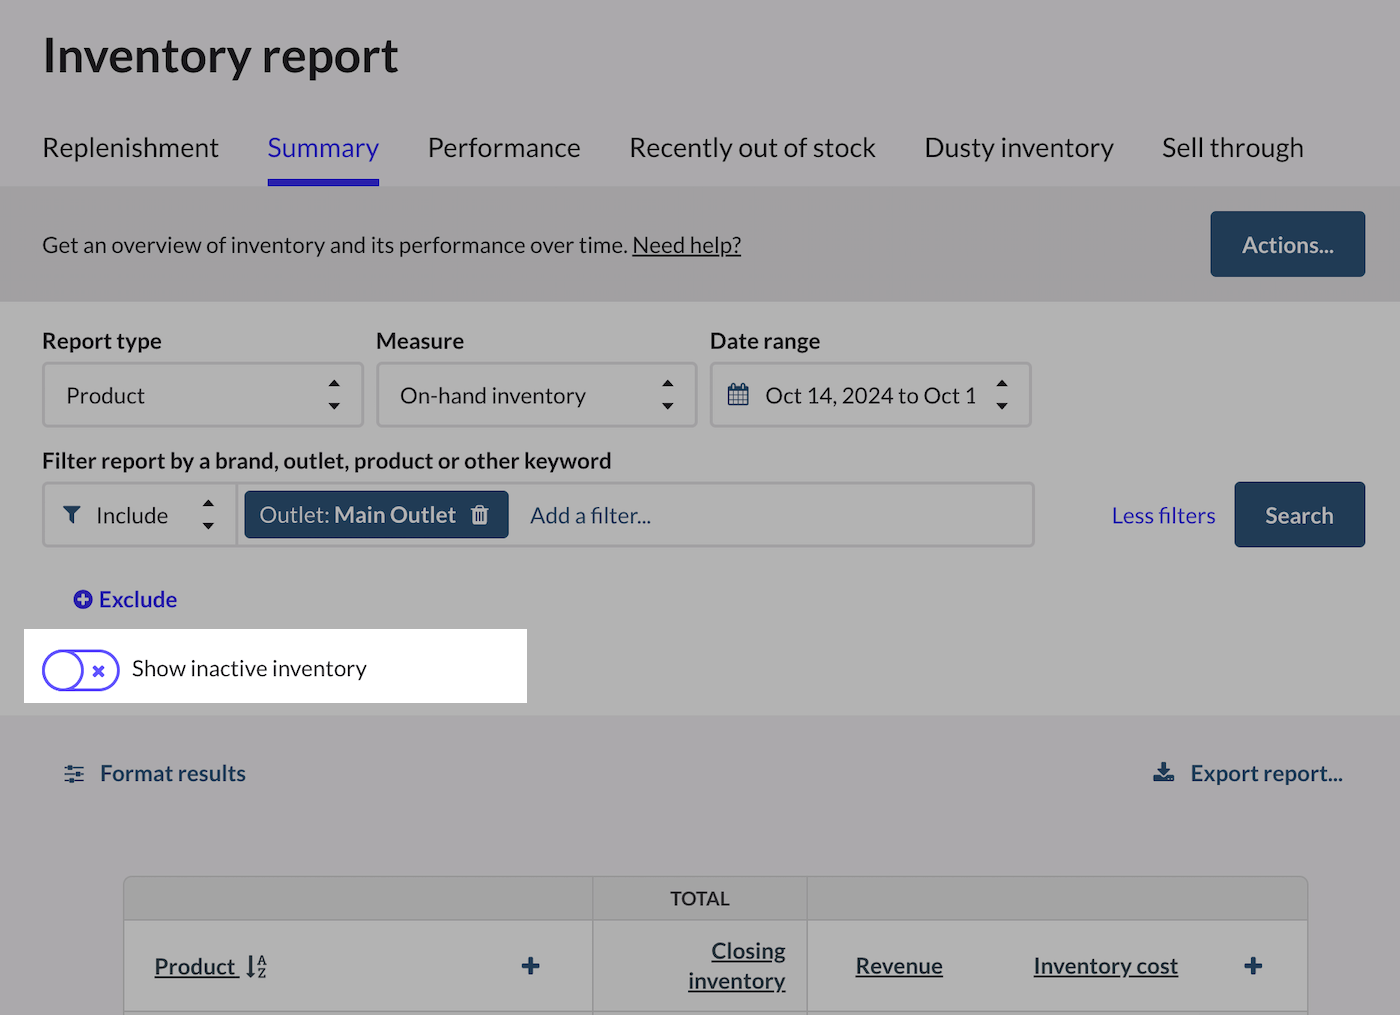Click the funnel filter icon beside Include
Viewport: 1400px width, 1015px height.
(72, 515)
